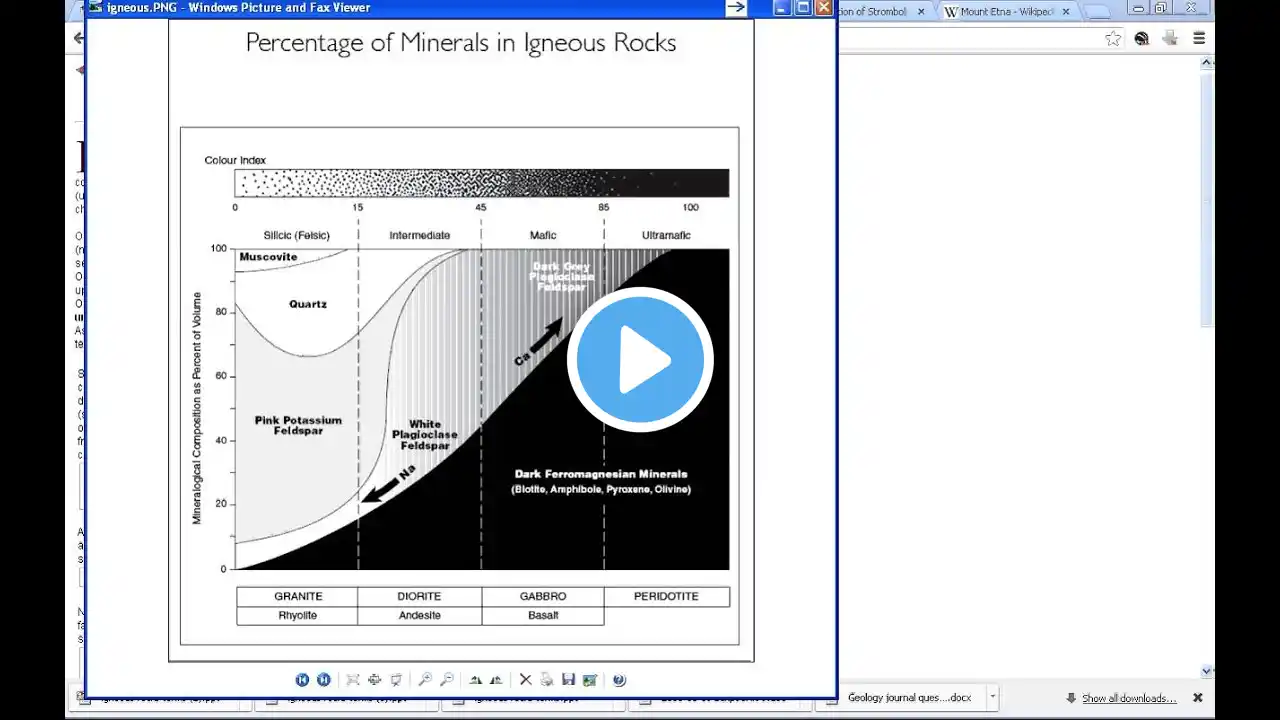Viewport: 1280px width, 720px height.
Task: Click the Intermediate heading in the chart
Action: point(420,236)
